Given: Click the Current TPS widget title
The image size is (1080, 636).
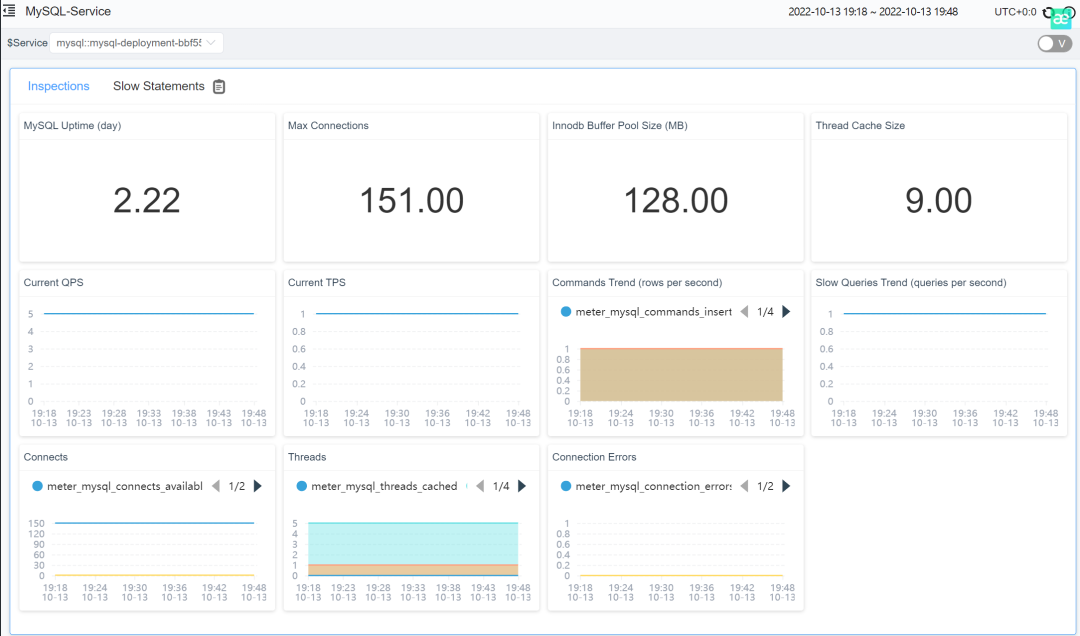Looking at the screenshot, I should (x=317, y=283).
